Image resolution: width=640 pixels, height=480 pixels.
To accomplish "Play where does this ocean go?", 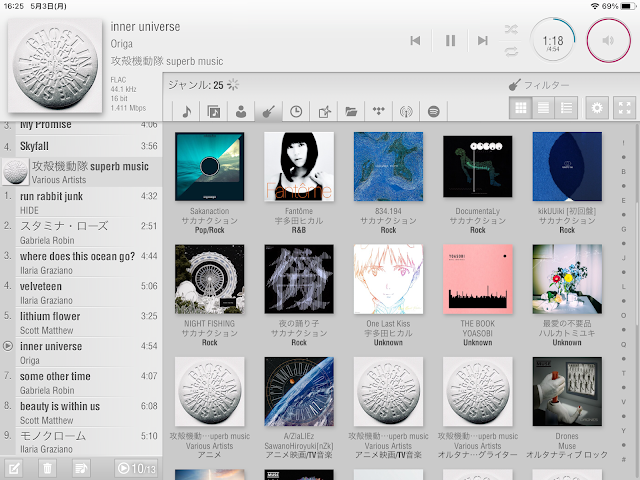I will [x=81, y=262].
